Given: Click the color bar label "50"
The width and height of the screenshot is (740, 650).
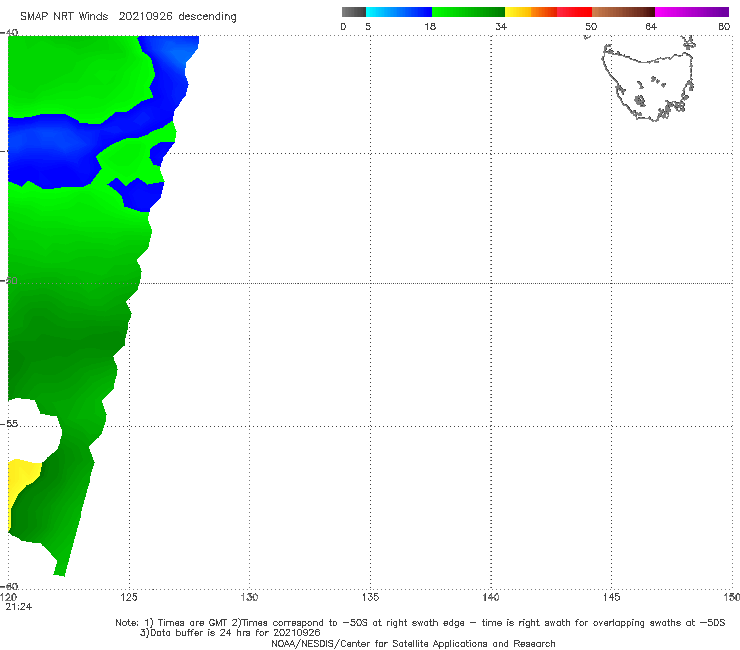Looking at the screenshot, I should pyautogui.click(x=591, y=26).
